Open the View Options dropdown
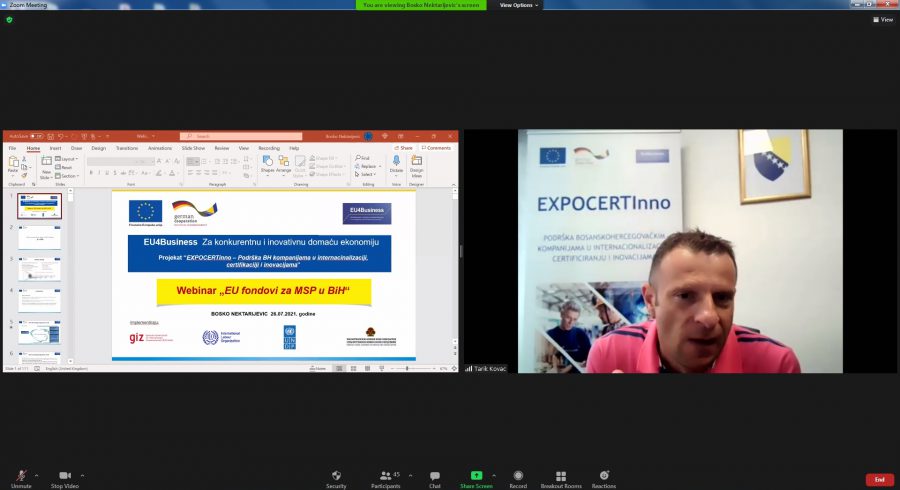The height and width of the screenshot is (490, 900). click(x=519, y=5)
